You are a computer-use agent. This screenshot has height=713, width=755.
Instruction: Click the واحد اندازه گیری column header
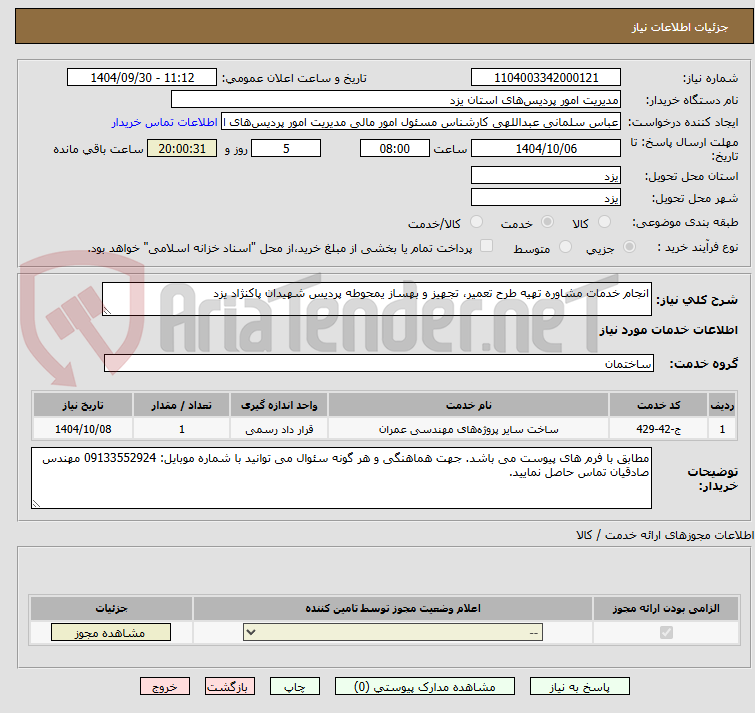point(279,405)
